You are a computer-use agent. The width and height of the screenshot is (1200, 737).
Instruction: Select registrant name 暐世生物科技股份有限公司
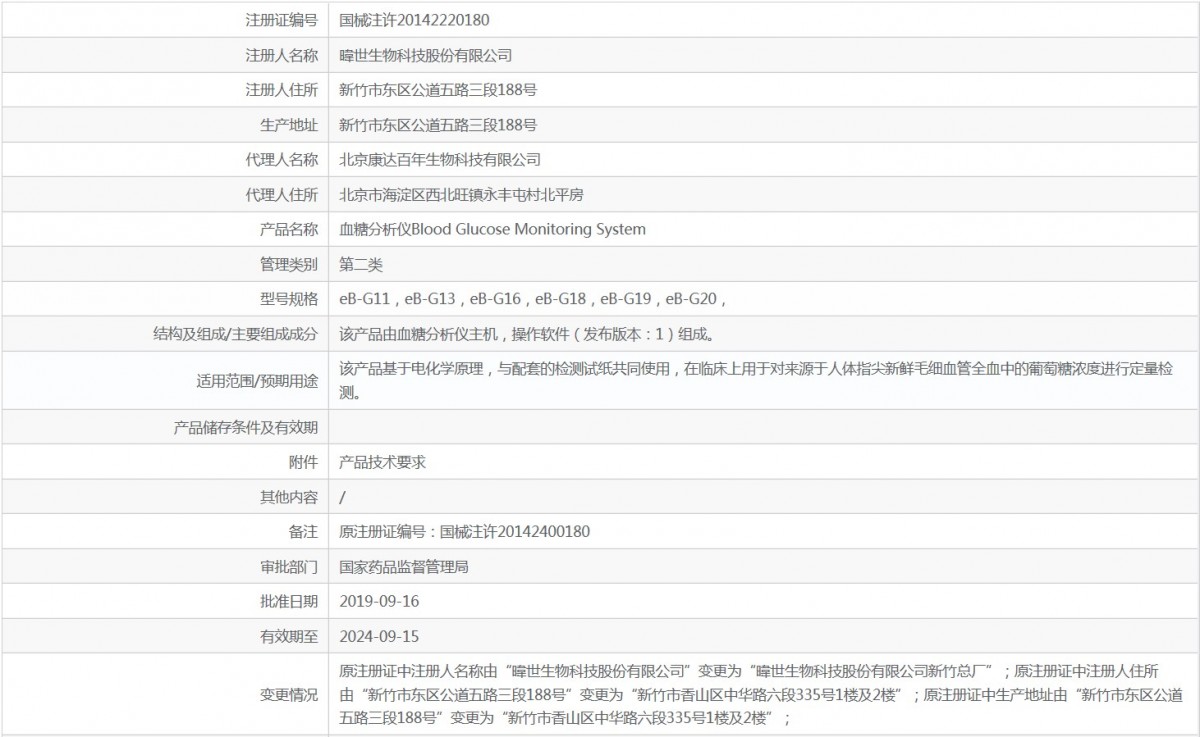pos(426,55)
